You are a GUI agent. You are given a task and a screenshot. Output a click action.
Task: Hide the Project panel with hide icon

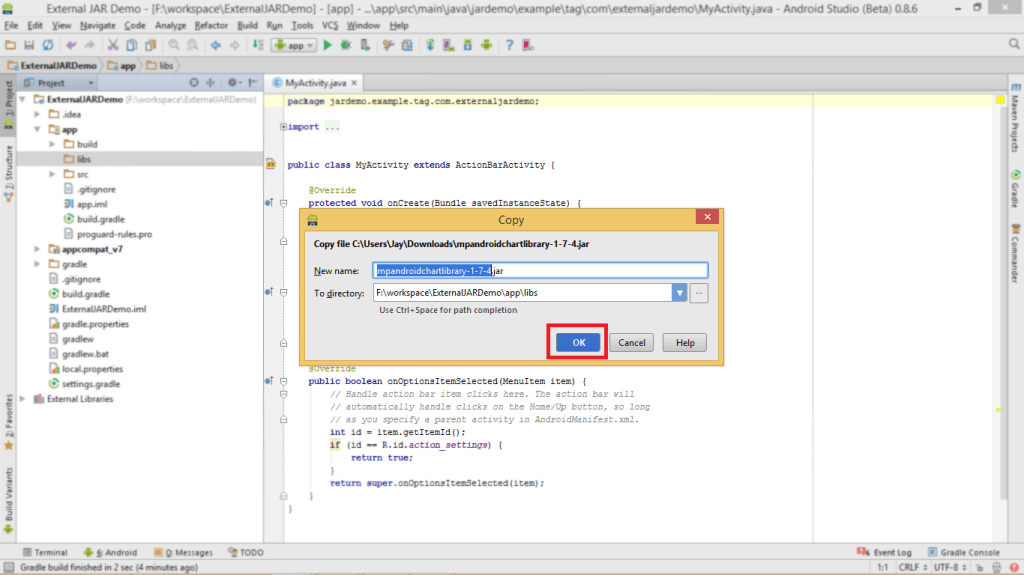(253, 82)
